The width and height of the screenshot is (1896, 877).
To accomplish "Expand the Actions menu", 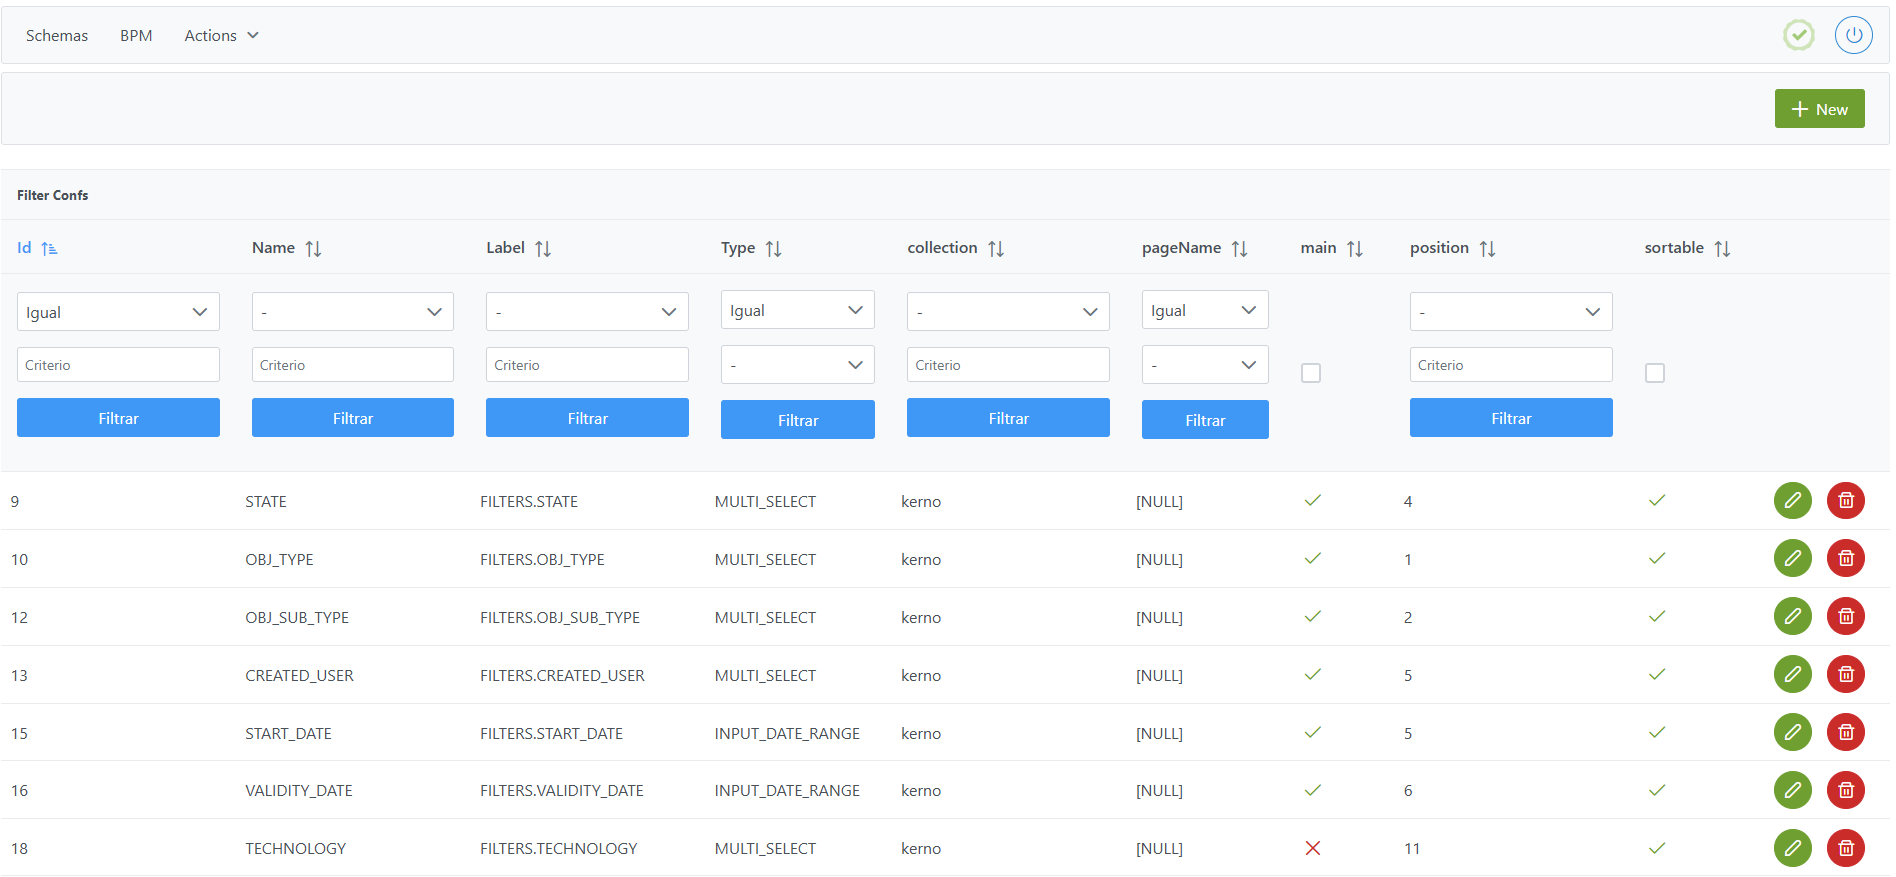I will pos(221,36).
